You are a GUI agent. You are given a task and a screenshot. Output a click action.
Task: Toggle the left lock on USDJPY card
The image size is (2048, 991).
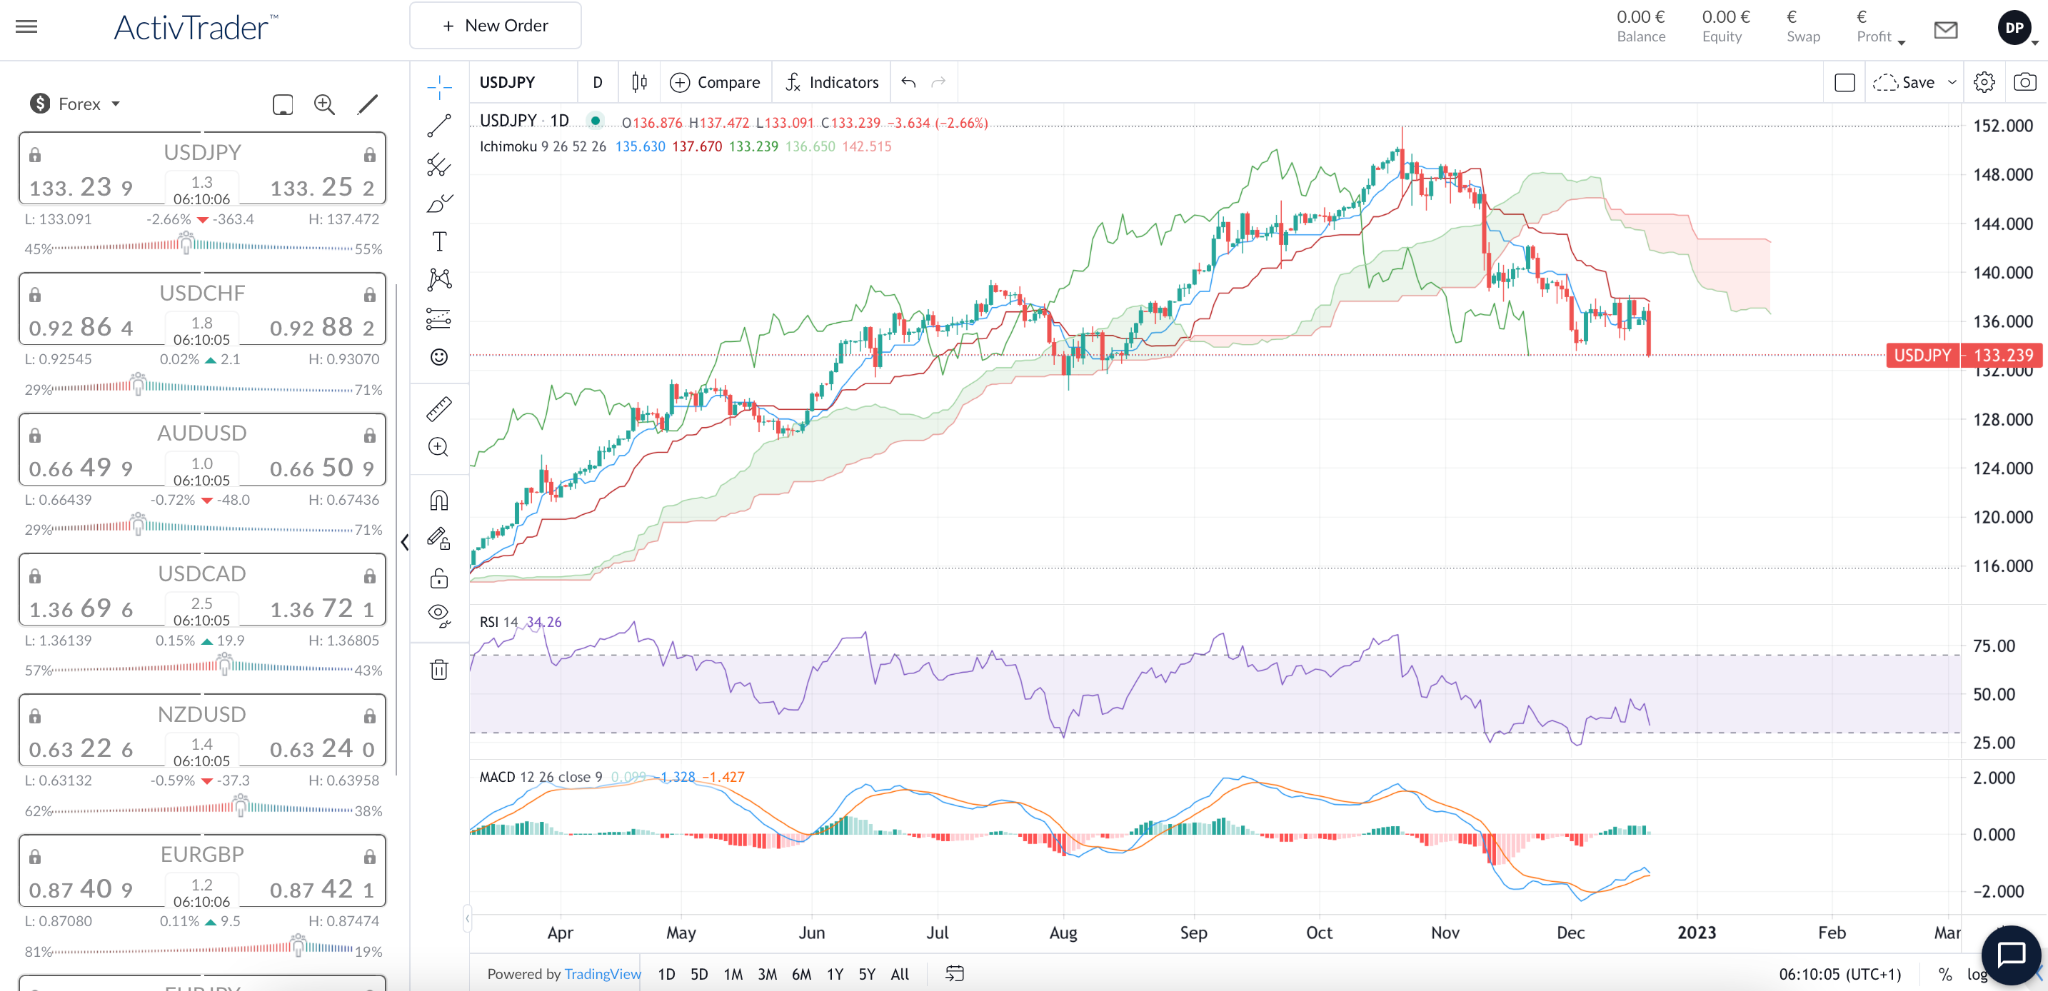(x=35, y=155)
